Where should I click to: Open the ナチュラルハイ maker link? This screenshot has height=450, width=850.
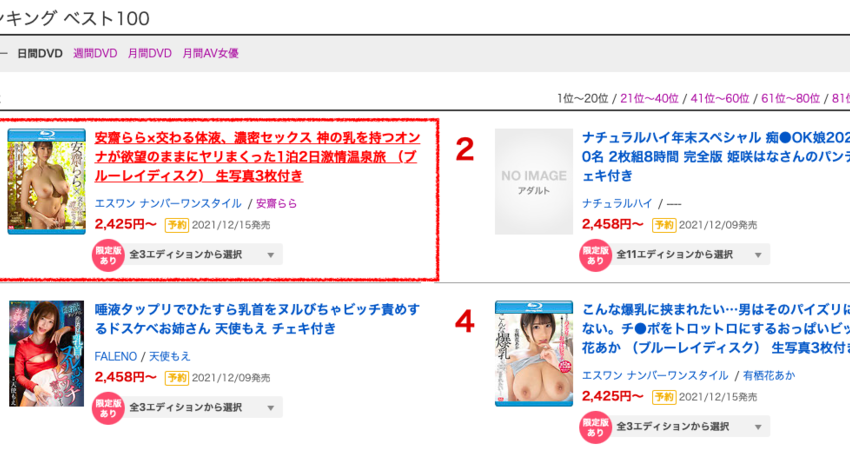(x=617, y=203)
